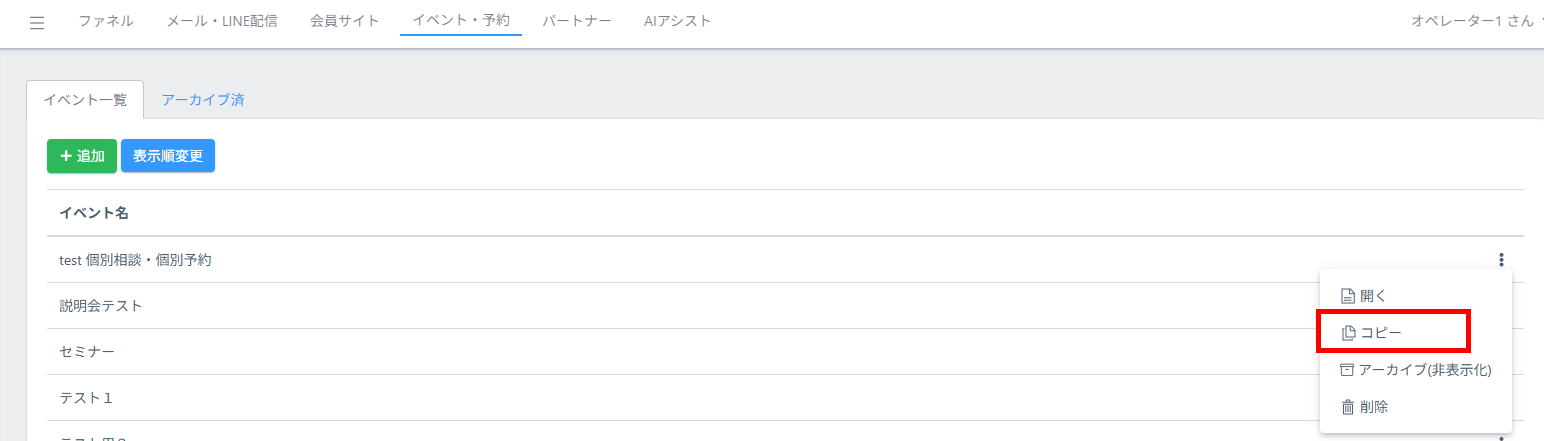The image size is (1544, 441).
Task: Open the パートナー navigation item
Action: click(577, 21)
